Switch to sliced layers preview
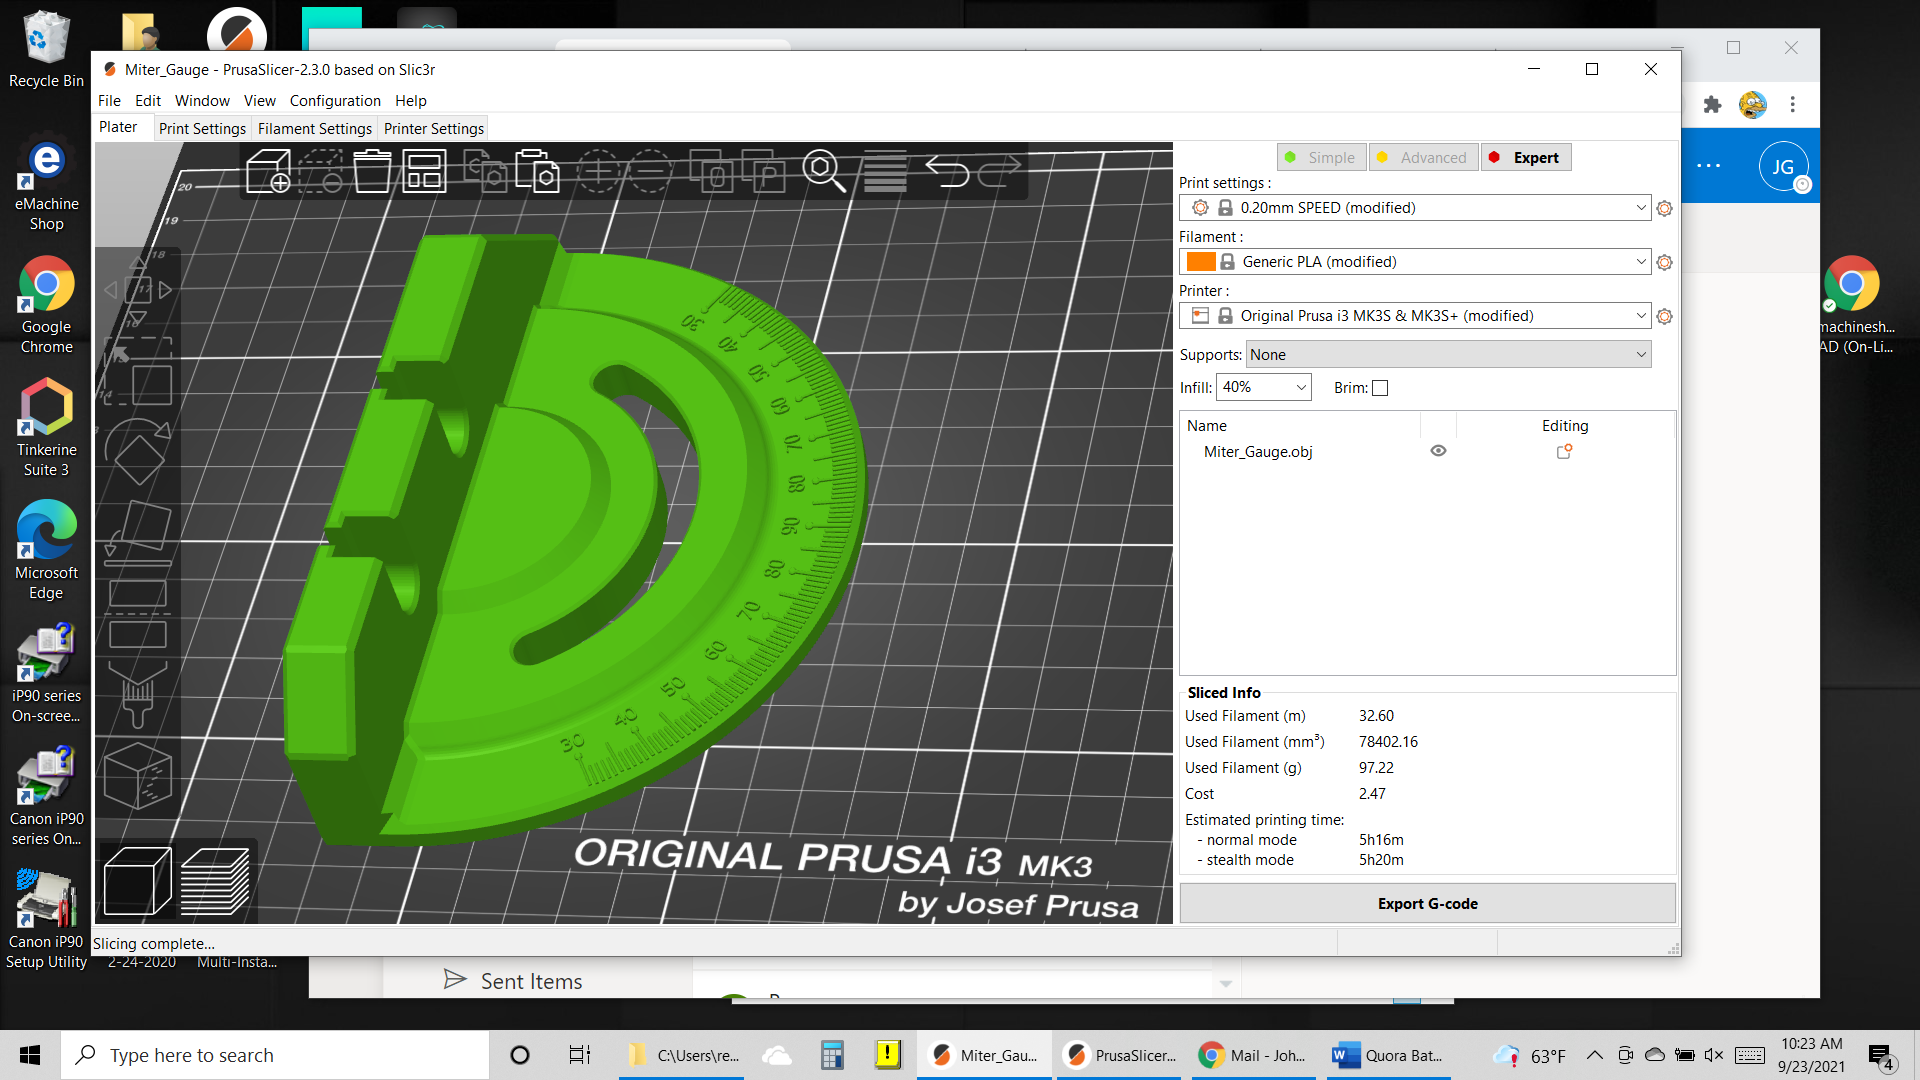The width and height of the screenshot is (1920, 1080). (x=215, y=880)
